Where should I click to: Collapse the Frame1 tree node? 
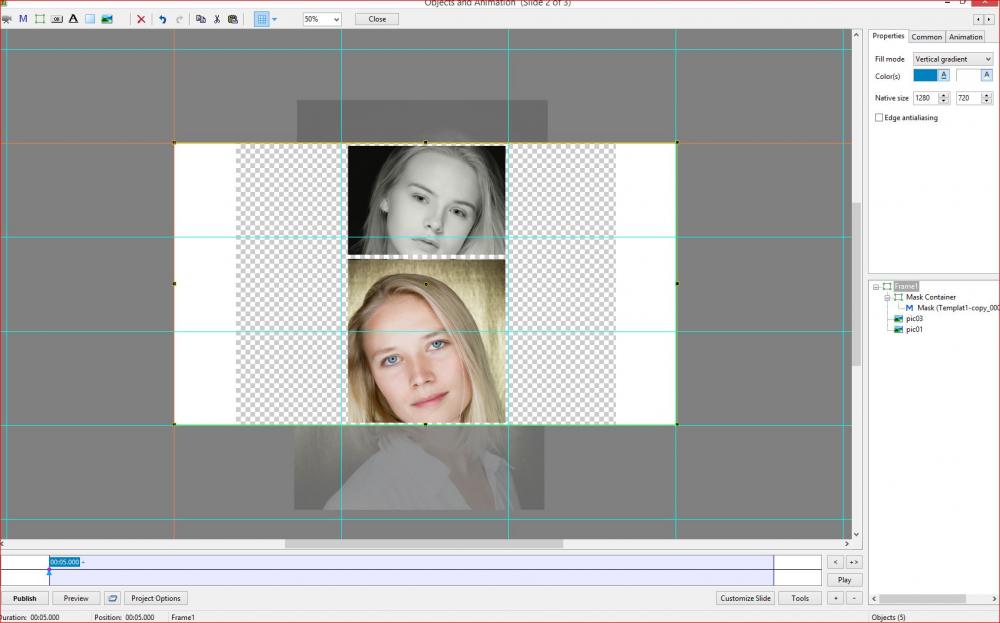[x=876, y=286]
